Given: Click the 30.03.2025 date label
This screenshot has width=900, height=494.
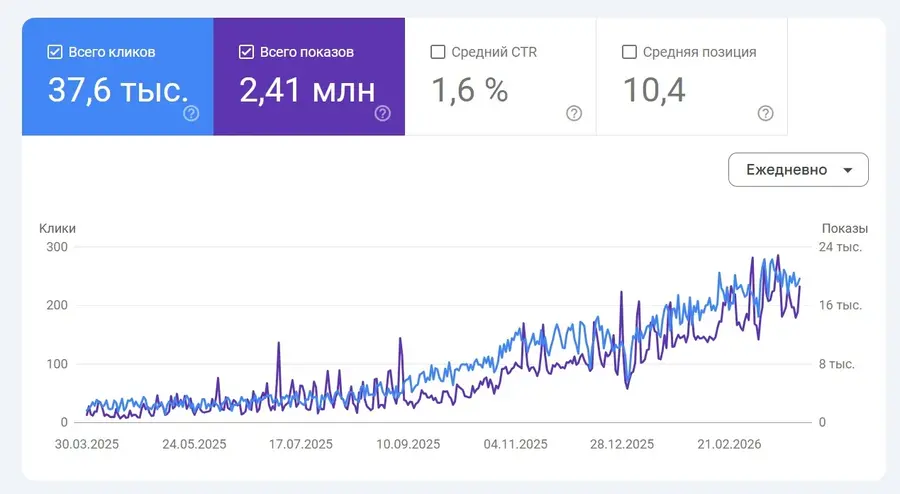Looking at the screenshot, I should click(x=87, y=444).
